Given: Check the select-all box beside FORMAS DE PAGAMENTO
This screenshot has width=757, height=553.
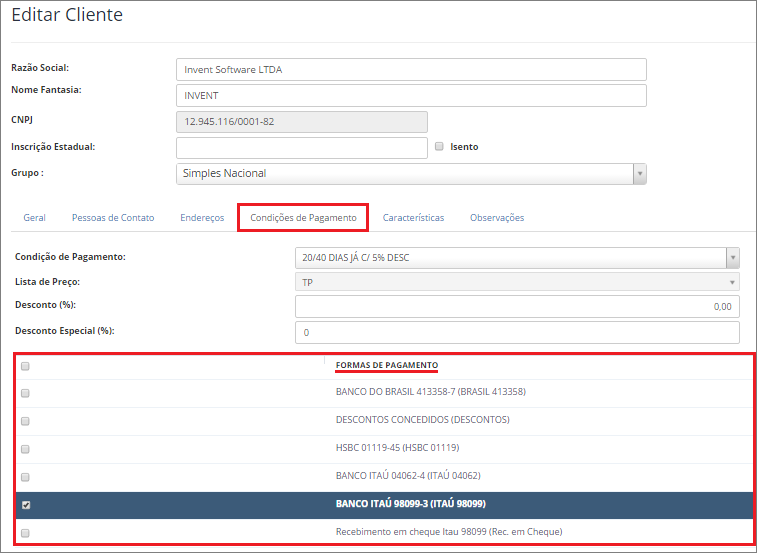Looking at the screenshot, I should [x=25, y=366].
